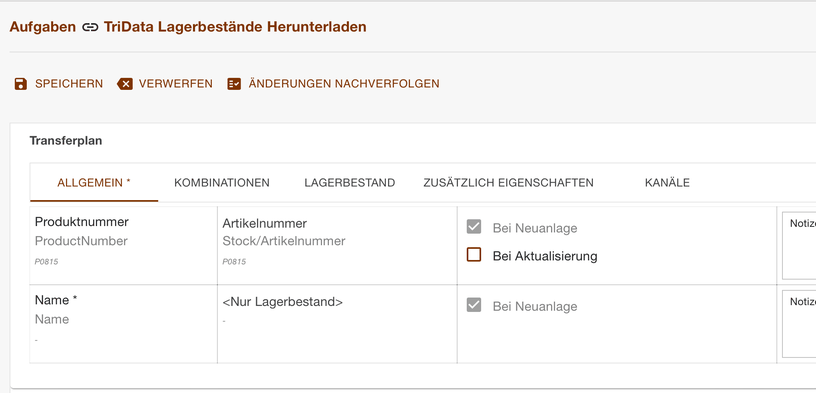Click the ProductNumber subtitle text
816x393 pixels.
[x=81, y=241]
